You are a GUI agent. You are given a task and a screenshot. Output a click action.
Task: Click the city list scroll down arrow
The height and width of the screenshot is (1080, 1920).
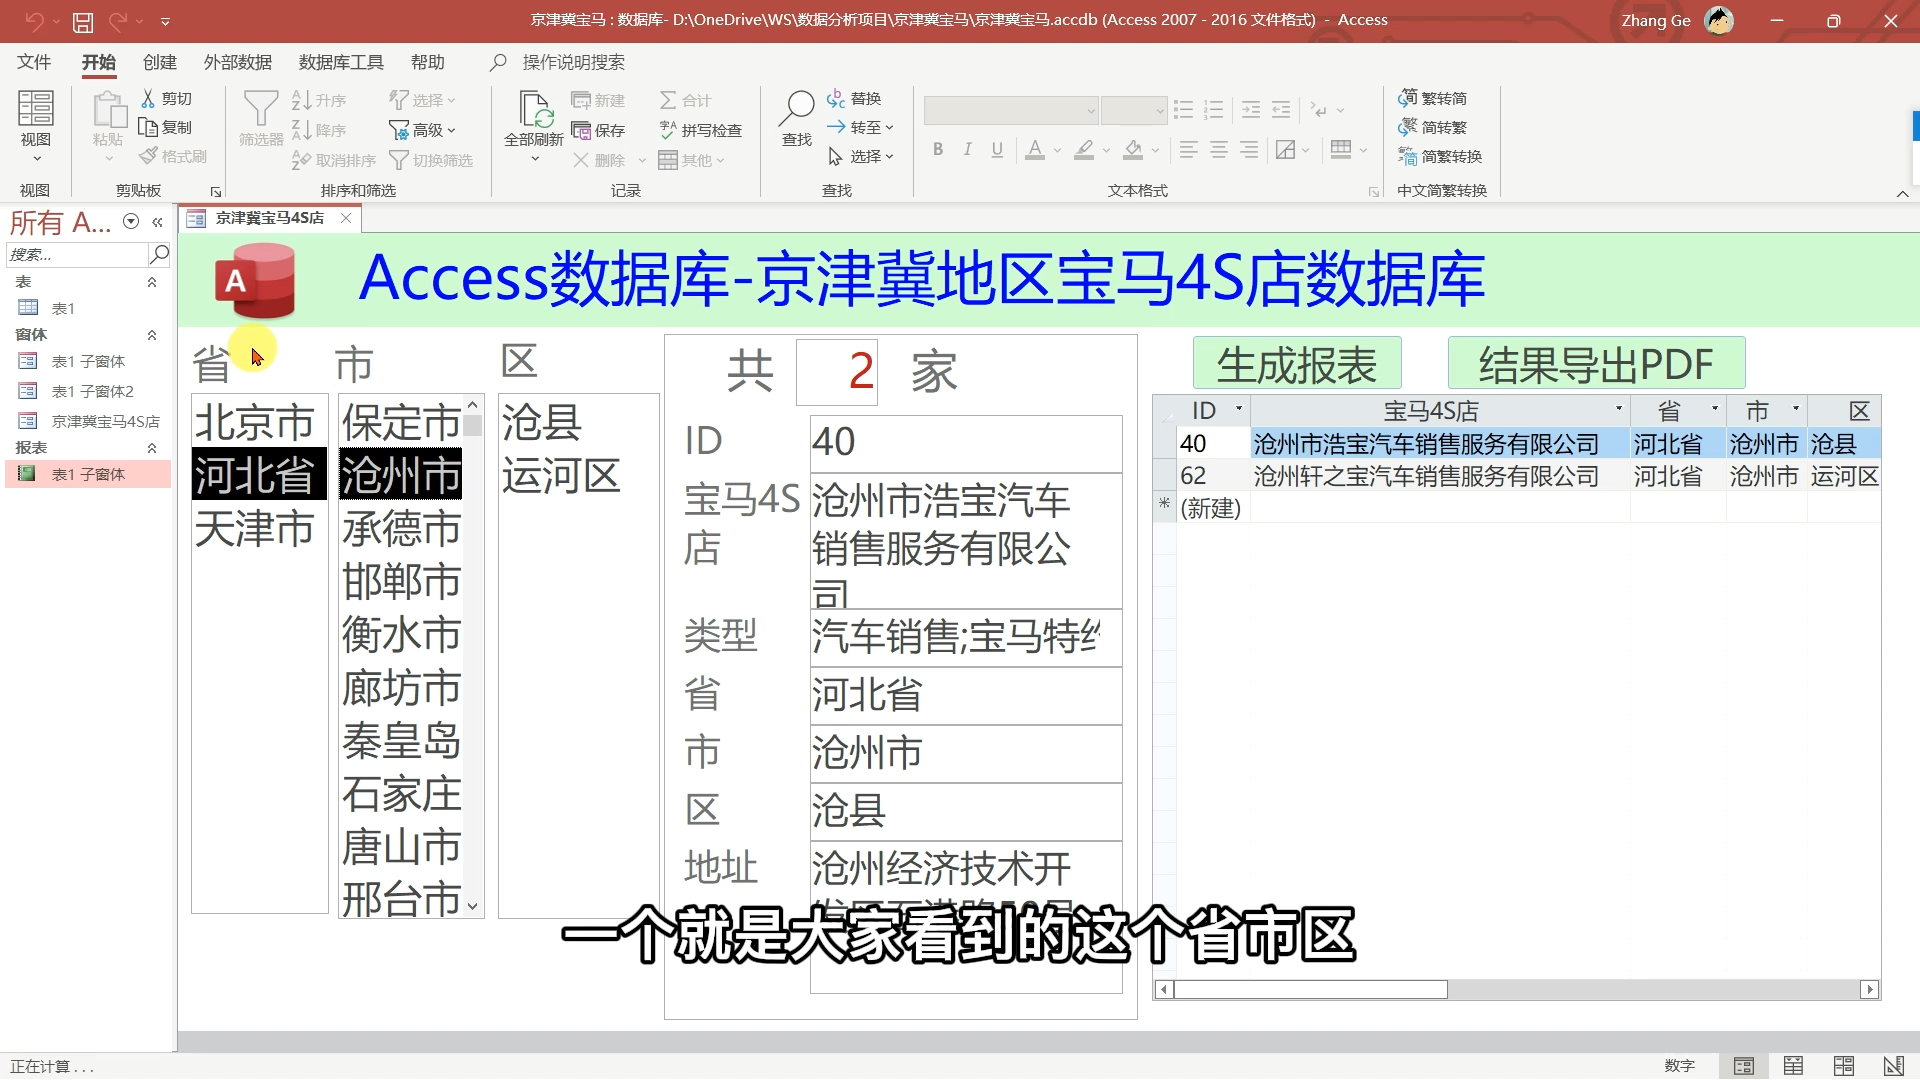[x=473, y=906]
